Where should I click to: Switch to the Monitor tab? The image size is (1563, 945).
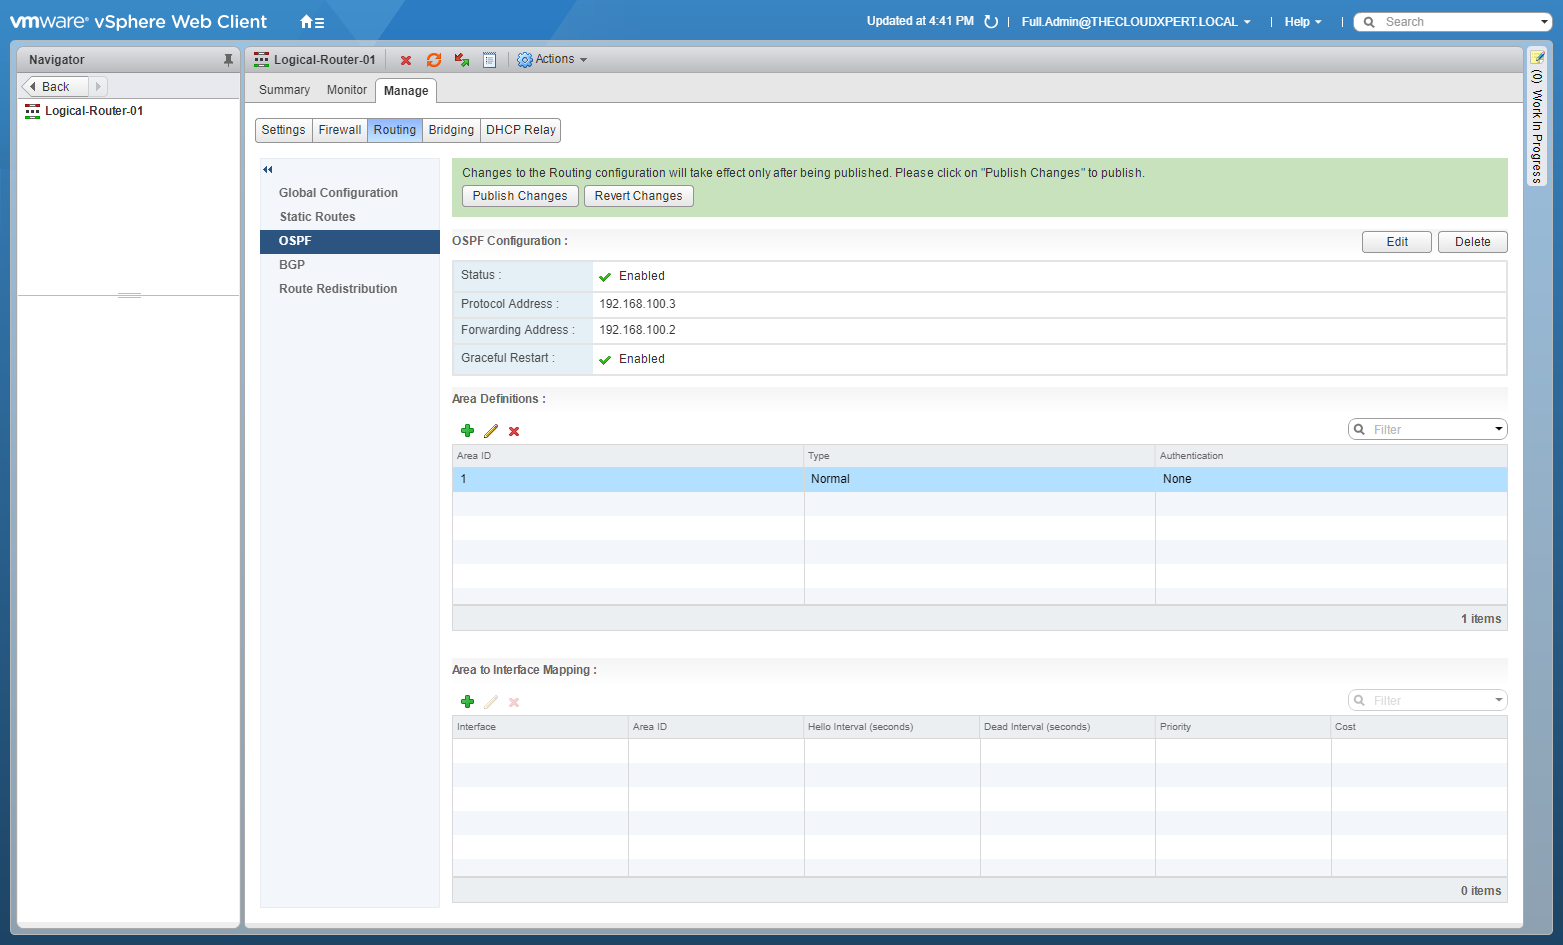click(346, 90)
